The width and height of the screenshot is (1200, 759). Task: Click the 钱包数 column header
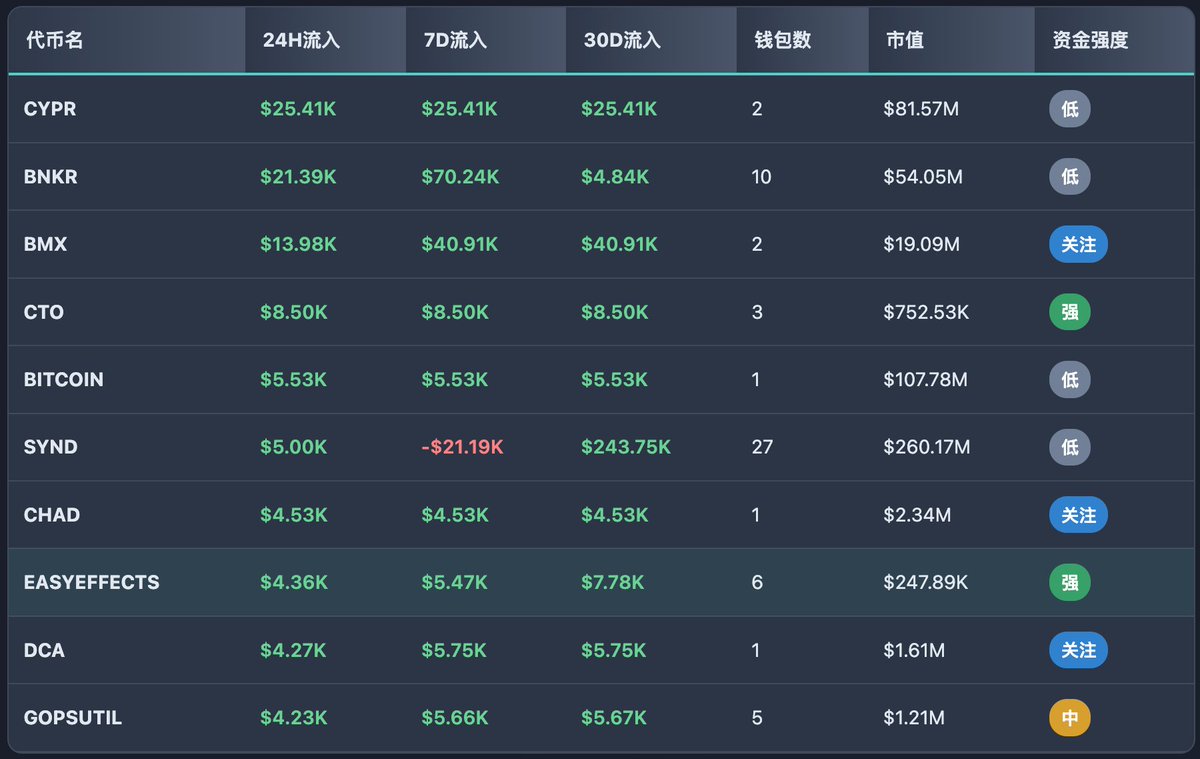coord(782,41)
